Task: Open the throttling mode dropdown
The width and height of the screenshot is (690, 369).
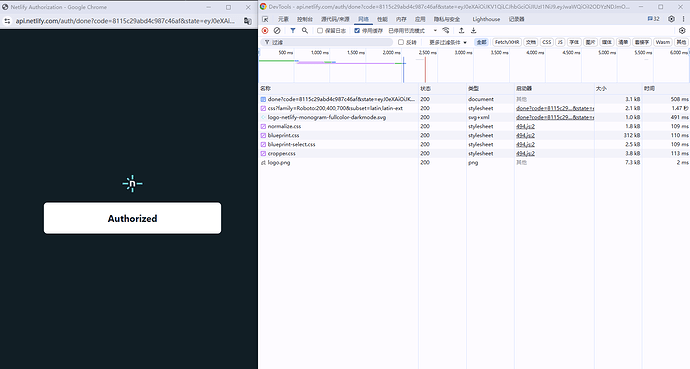Action: pos(413,30)
